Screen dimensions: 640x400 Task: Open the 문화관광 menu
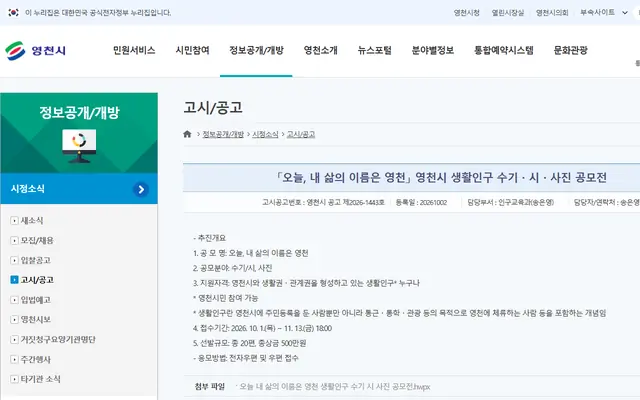[571, 50]
